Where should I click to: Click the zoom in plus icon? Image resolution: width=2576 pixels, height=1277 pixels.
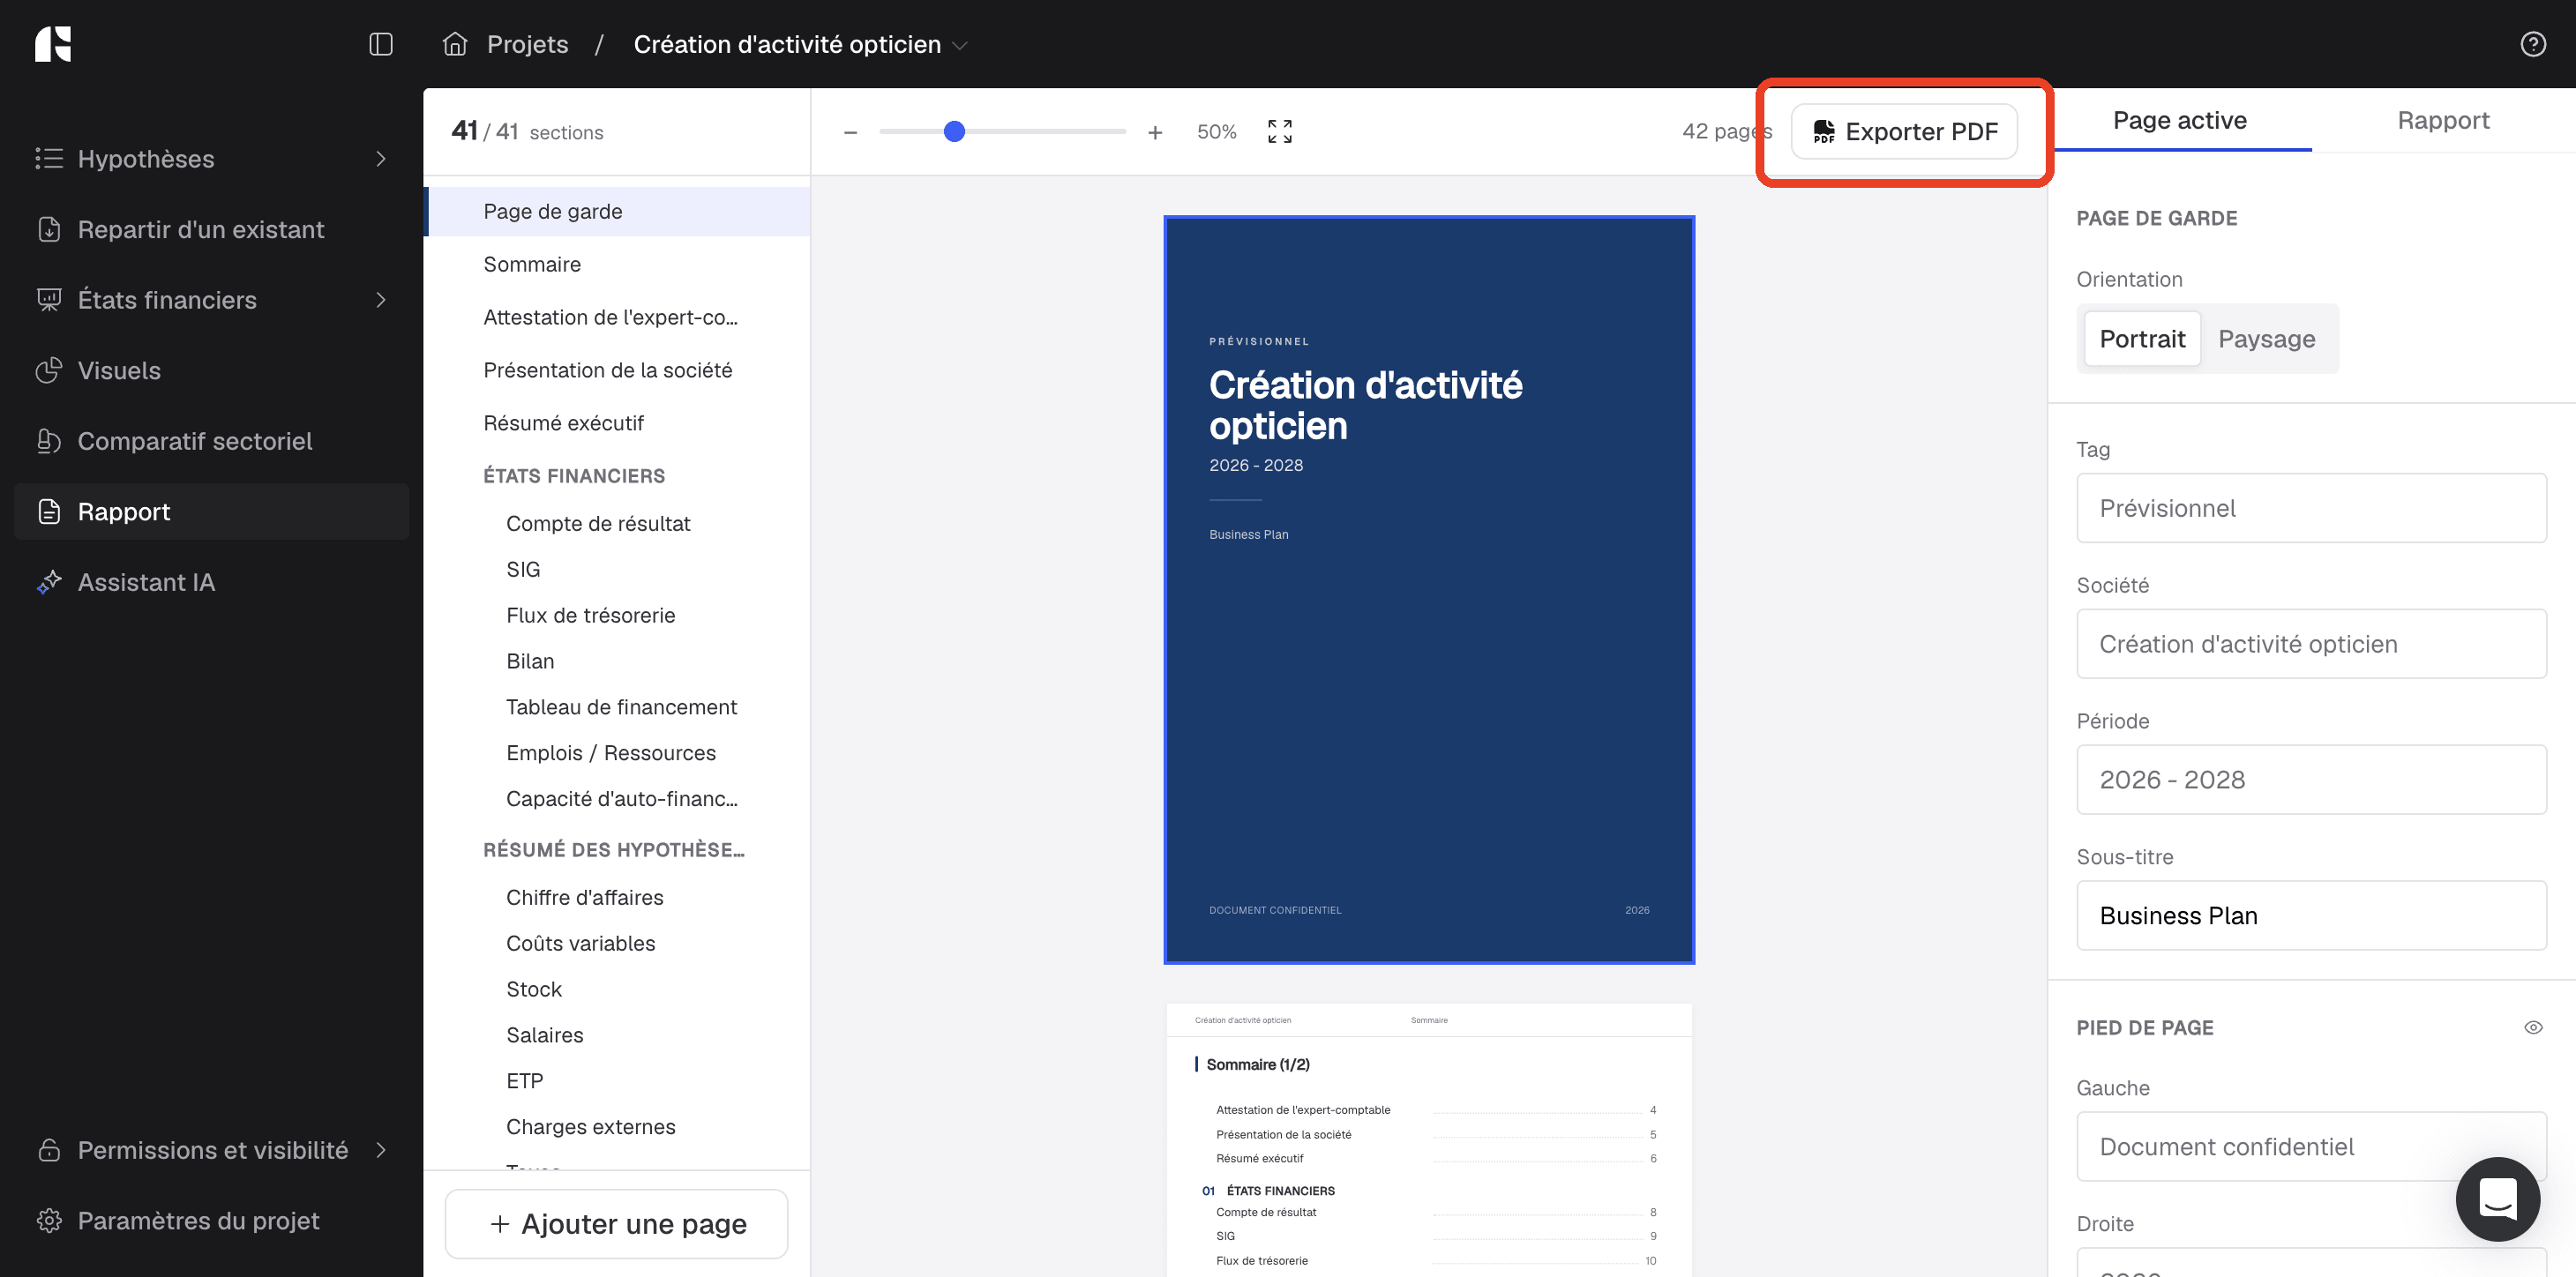1155,132
